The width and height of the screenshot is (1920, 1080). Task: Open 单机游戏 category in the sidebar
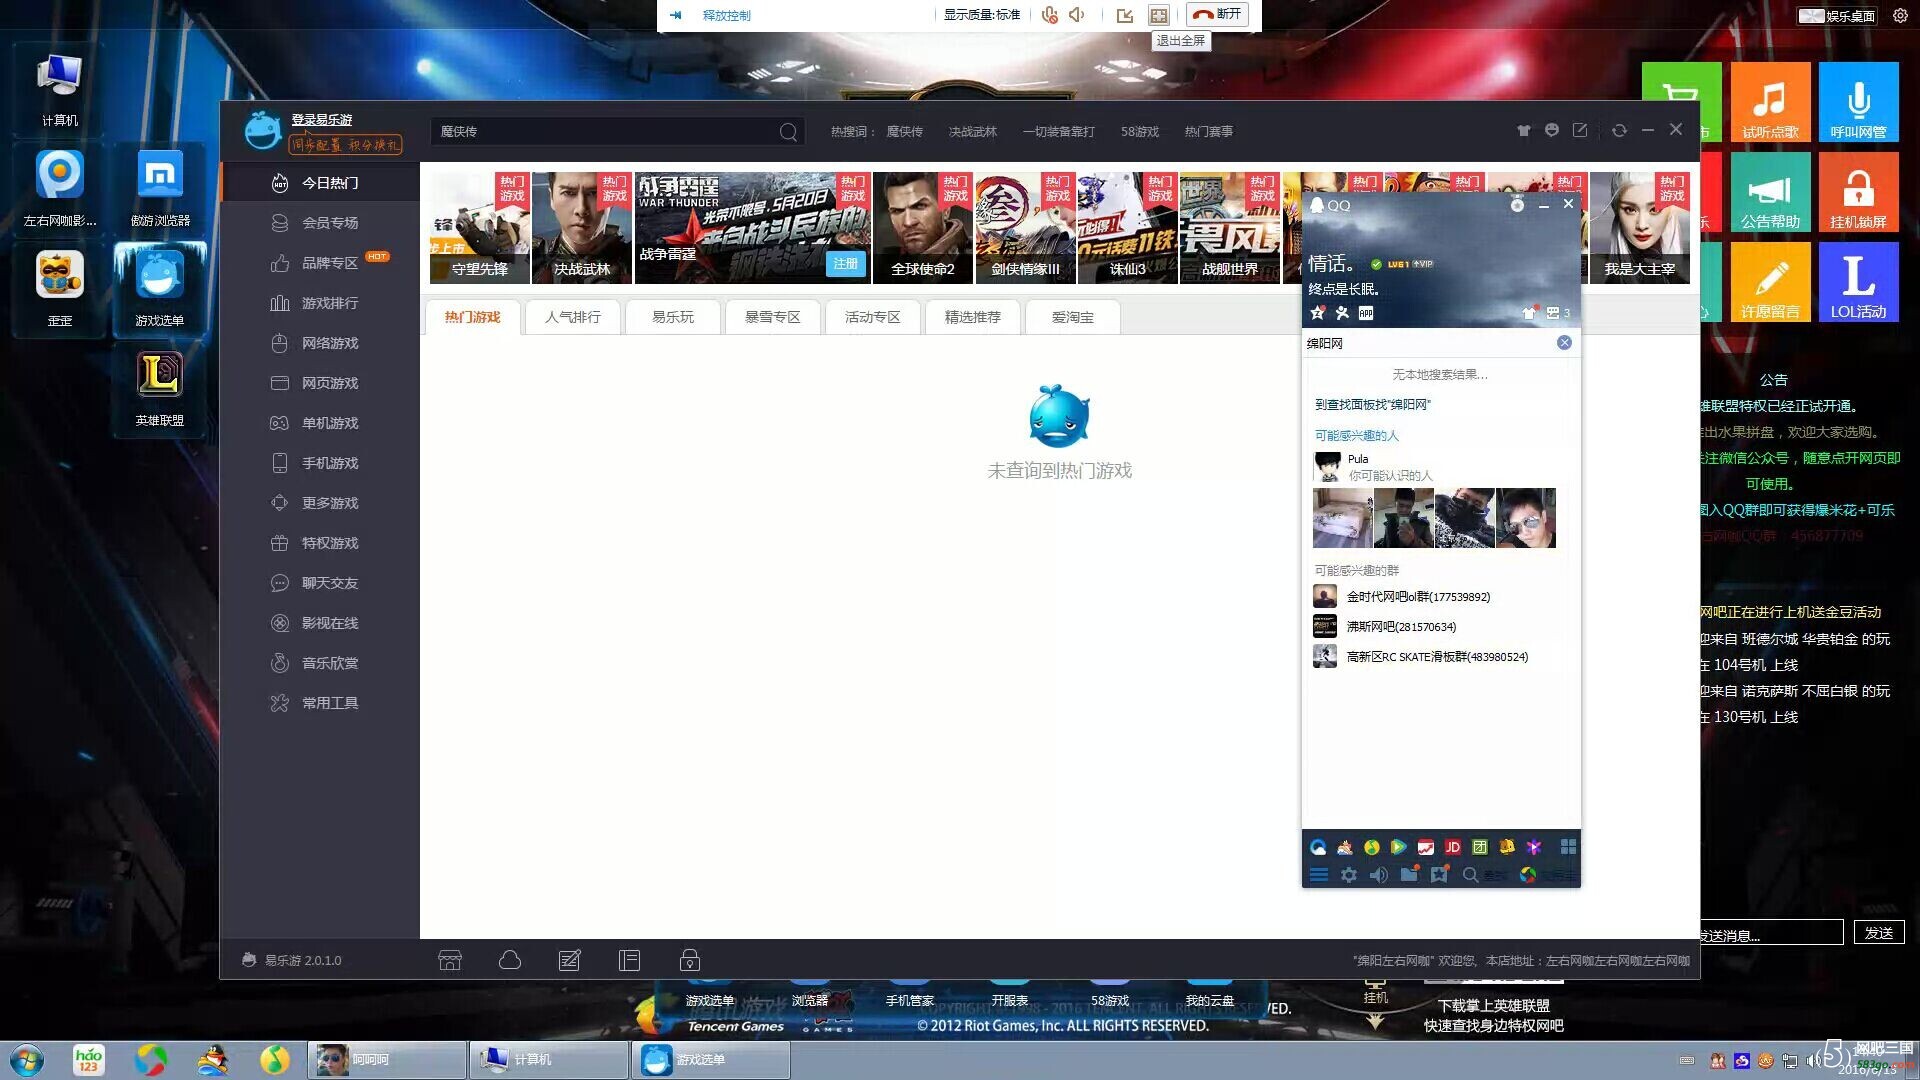[x=319, y=423]
